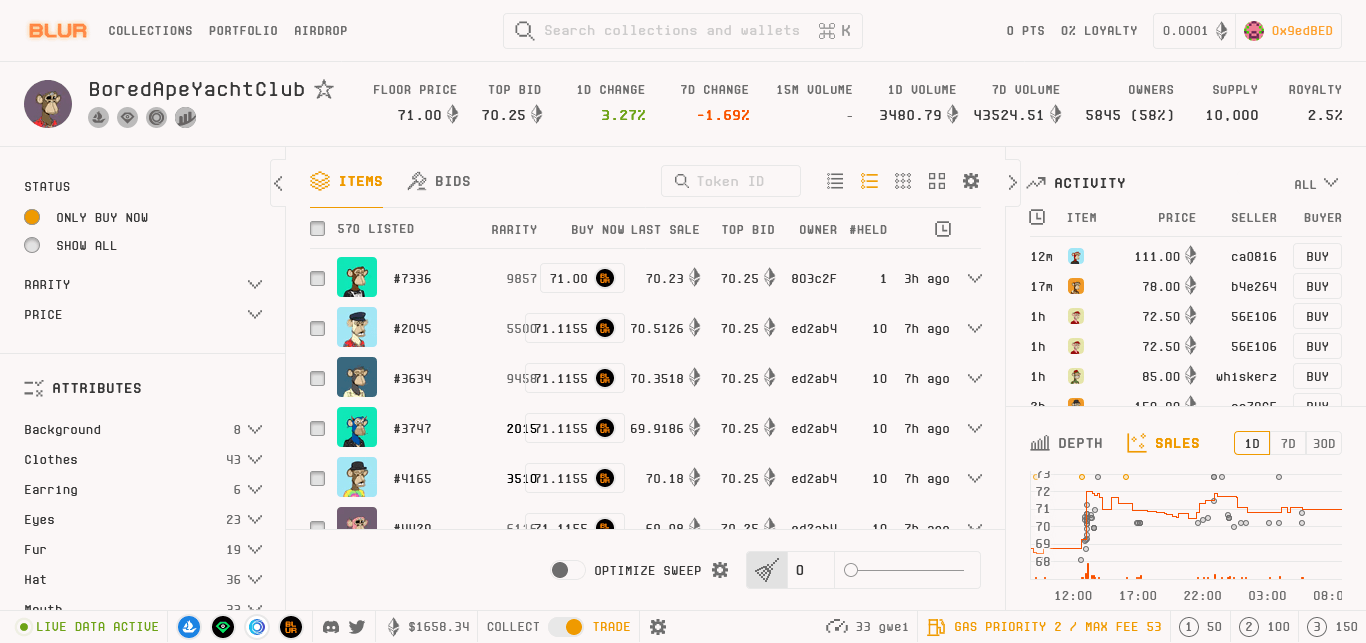The width and height of the screenshot is (1366, 643).
Task: Check the box for item #7336
Action: point(317,279)
